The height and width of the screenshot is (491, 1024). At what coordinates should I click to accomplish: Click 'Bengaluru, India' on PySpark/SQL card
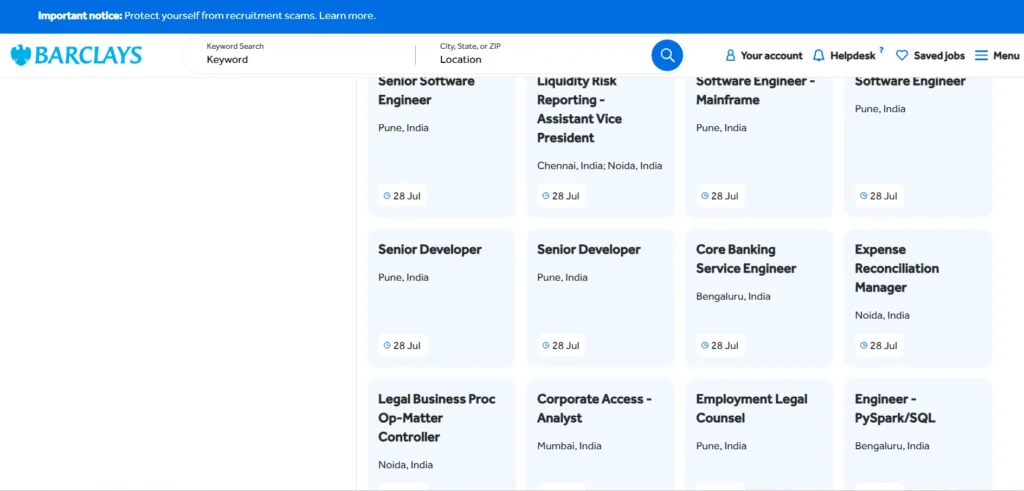891,446
